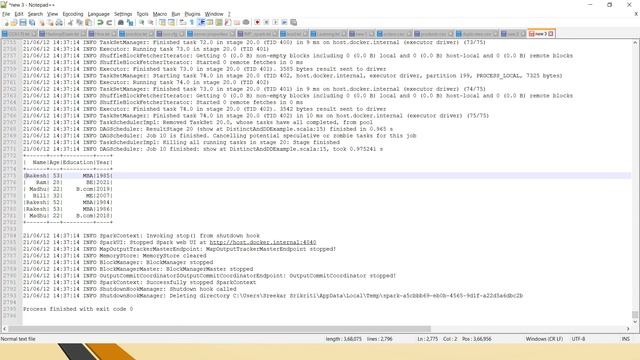This screenshot has width=640, height=360.
Task: Toggle Show All Characters icon
Action: coord(191,22)
